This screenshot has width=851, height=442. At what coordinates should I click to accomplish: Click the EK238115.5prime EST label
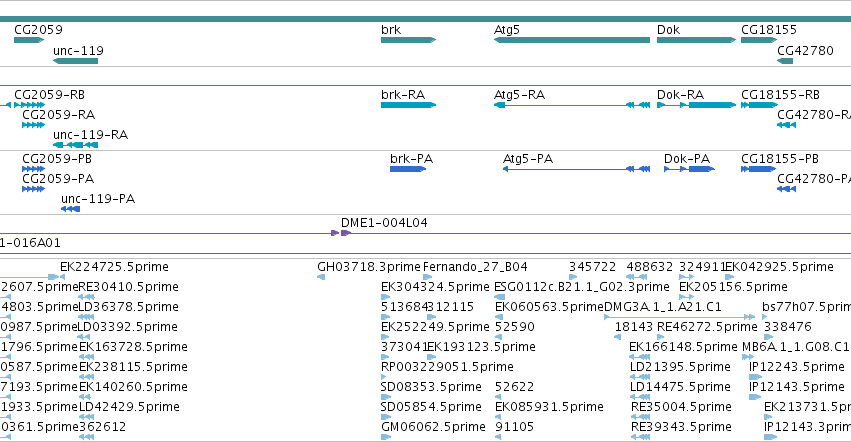tap(134, 367)
